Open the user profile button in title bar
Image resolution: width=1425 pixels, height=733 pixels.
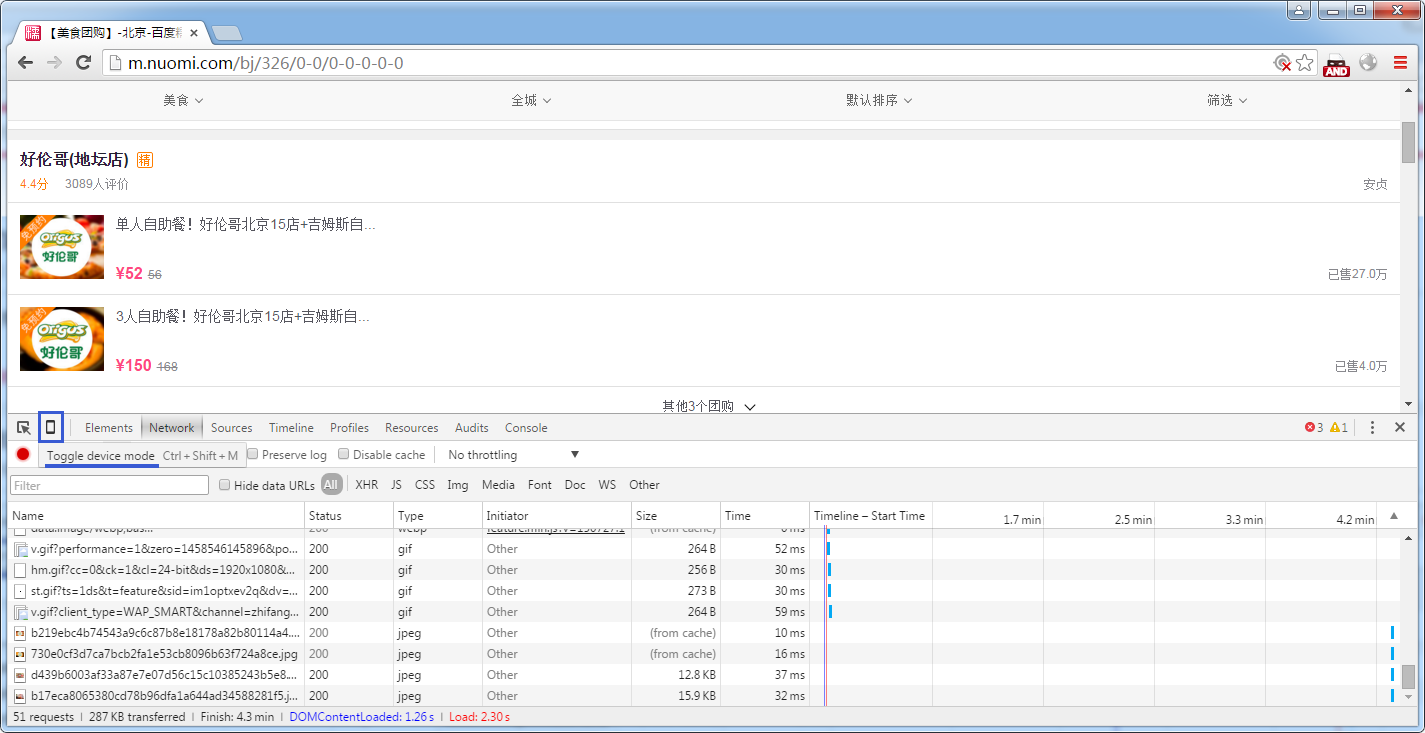[1299, 10]
